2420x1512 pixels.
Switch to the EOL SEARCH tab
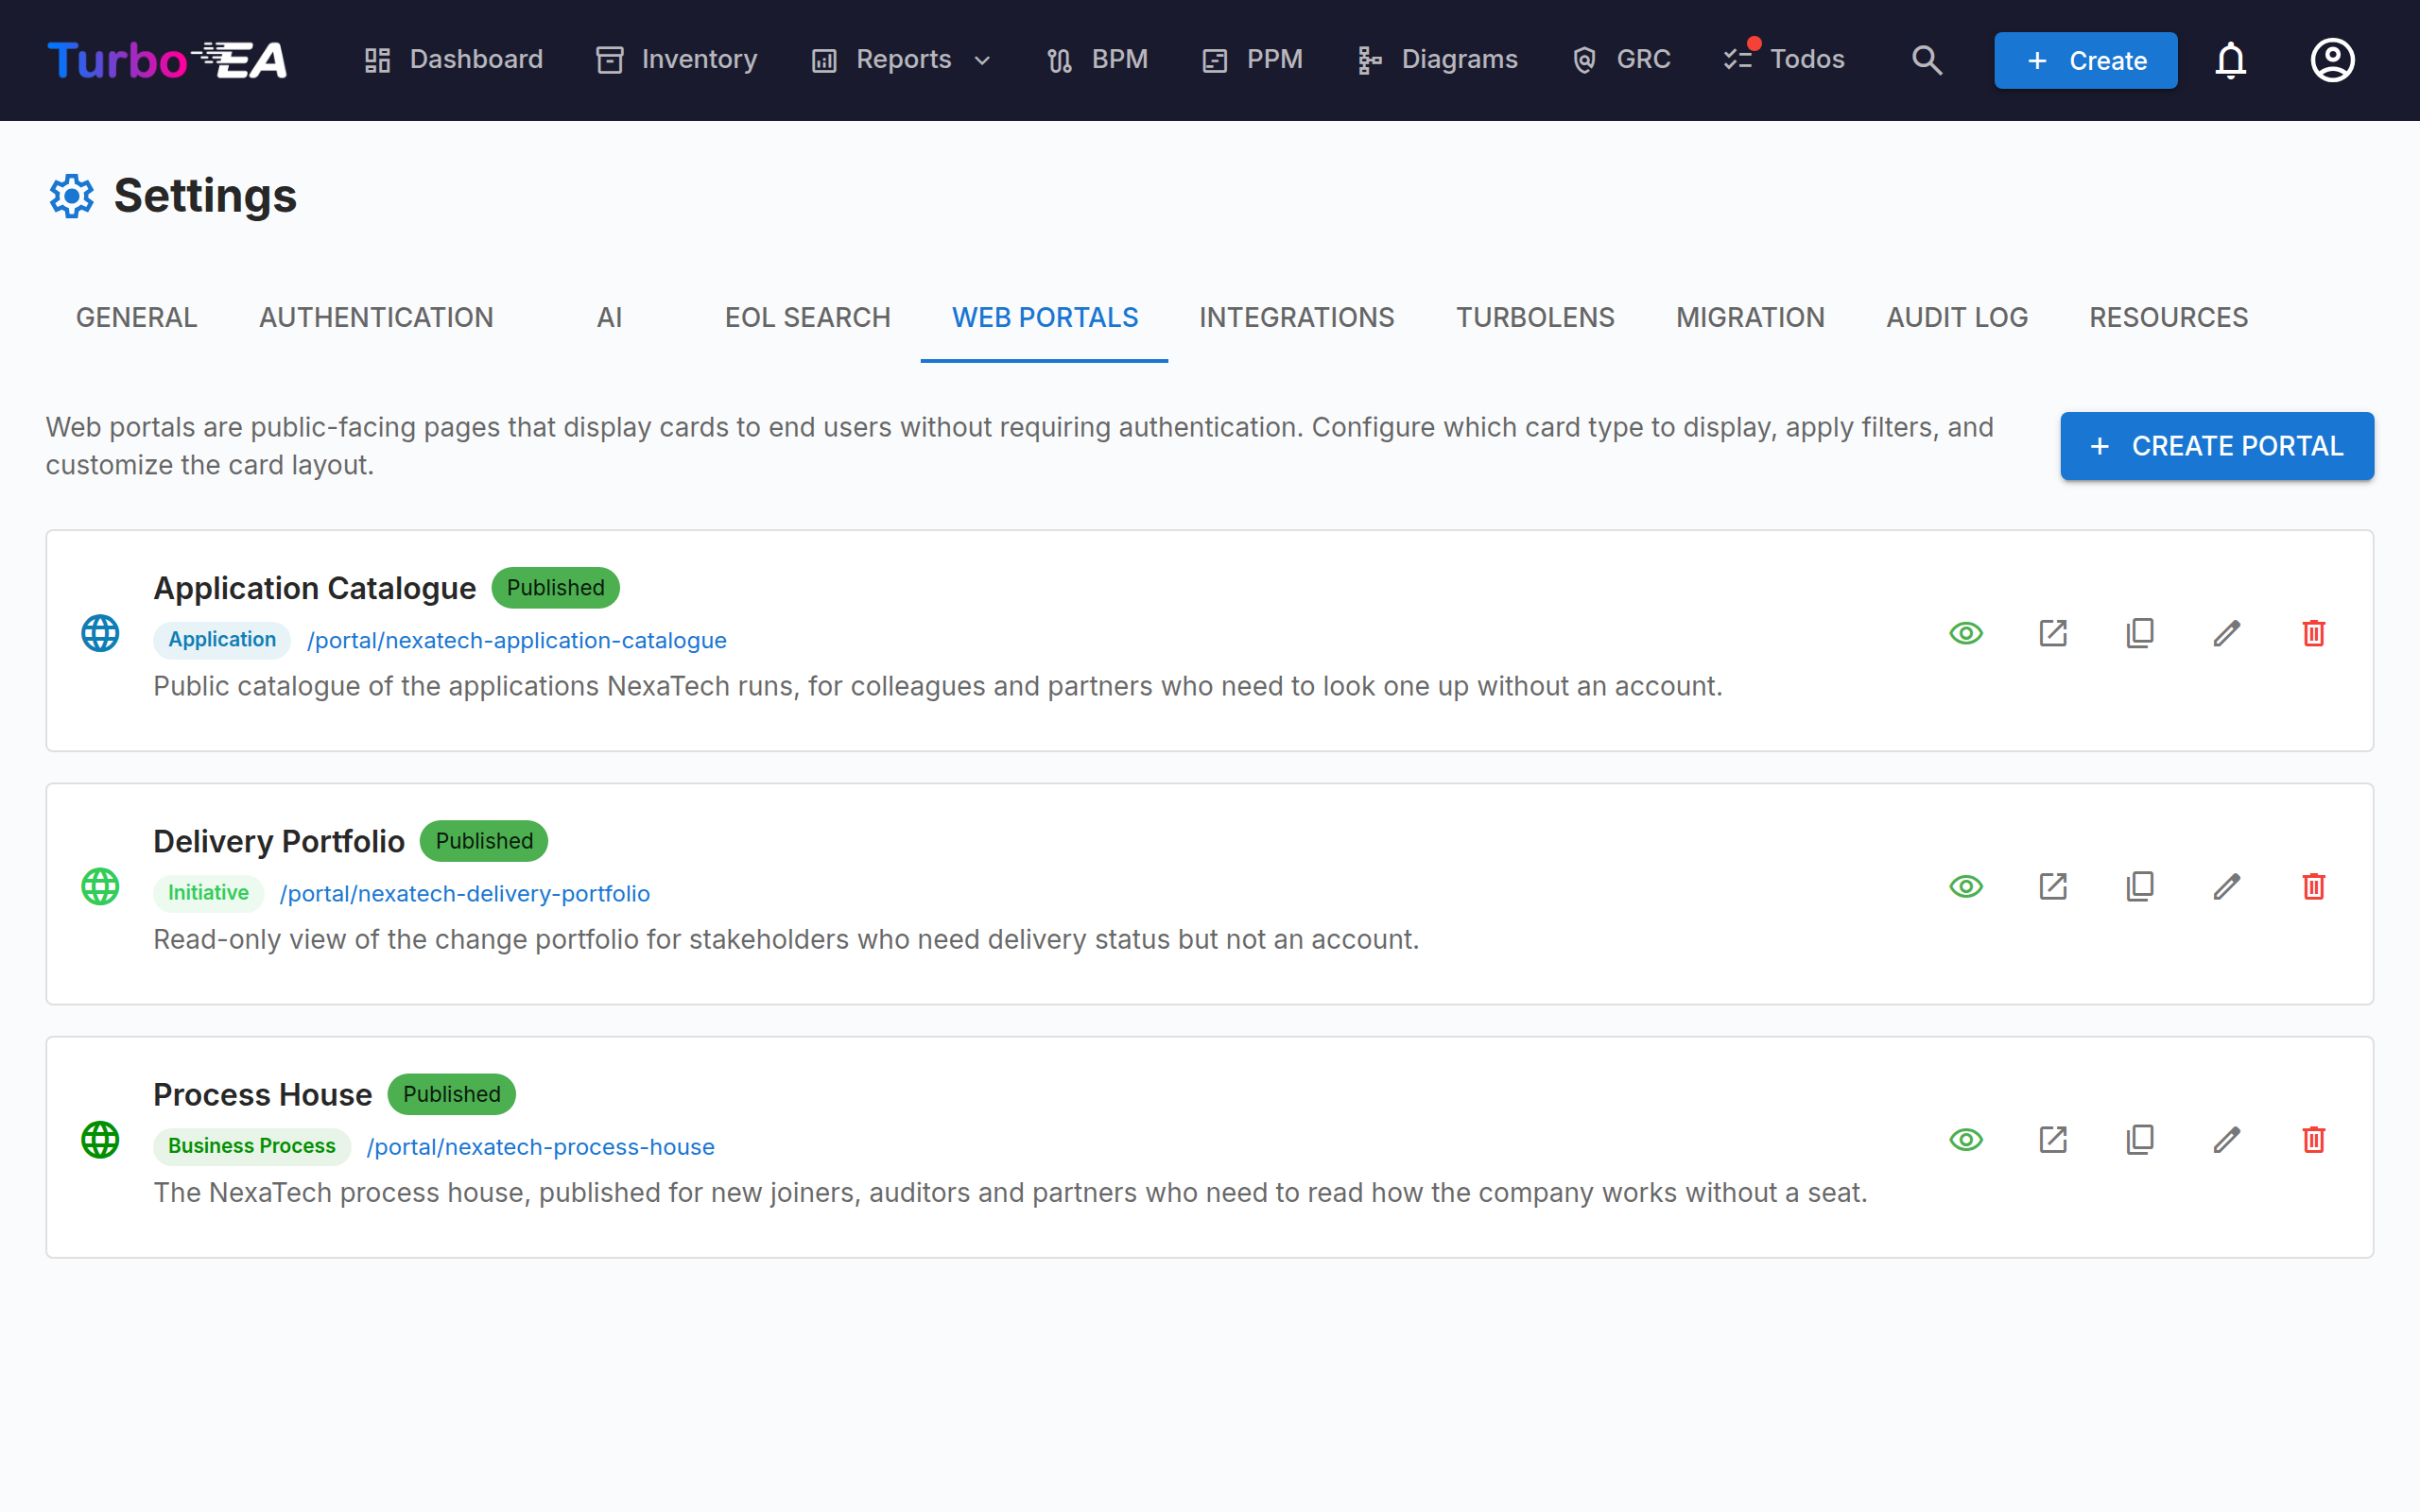[807, 318]
